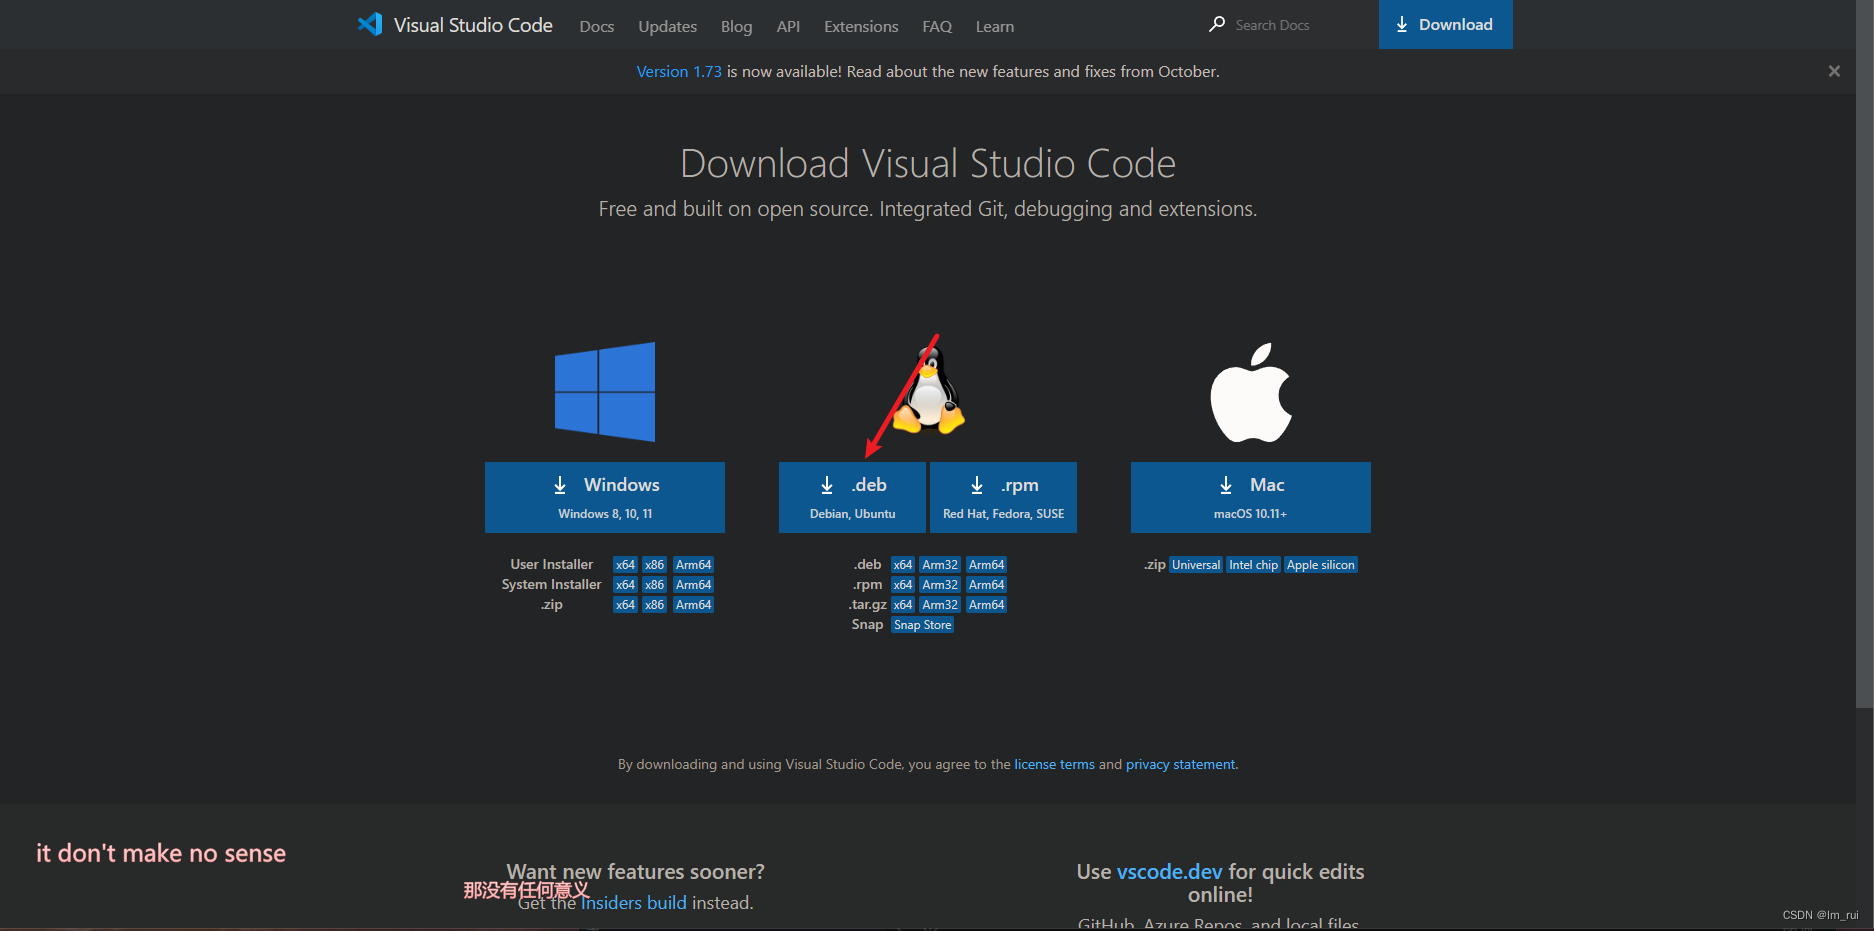The width and height of the screenshot is (1874, 931).
Task: Select User Installer Arm64 link
Action: pyautogui.click(x=693, y=565)
